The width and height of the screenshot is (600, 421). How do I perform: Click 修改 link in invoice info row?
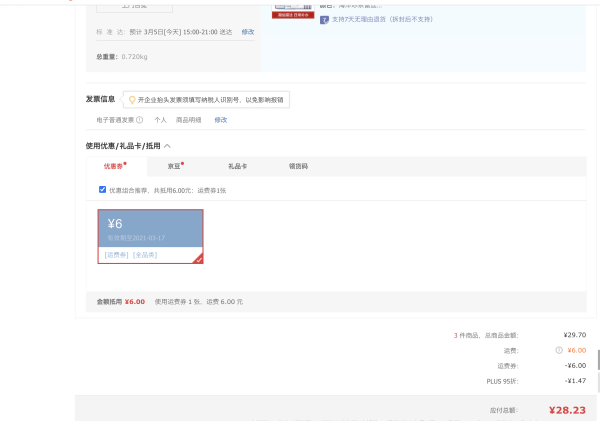[x=221, y=120]
